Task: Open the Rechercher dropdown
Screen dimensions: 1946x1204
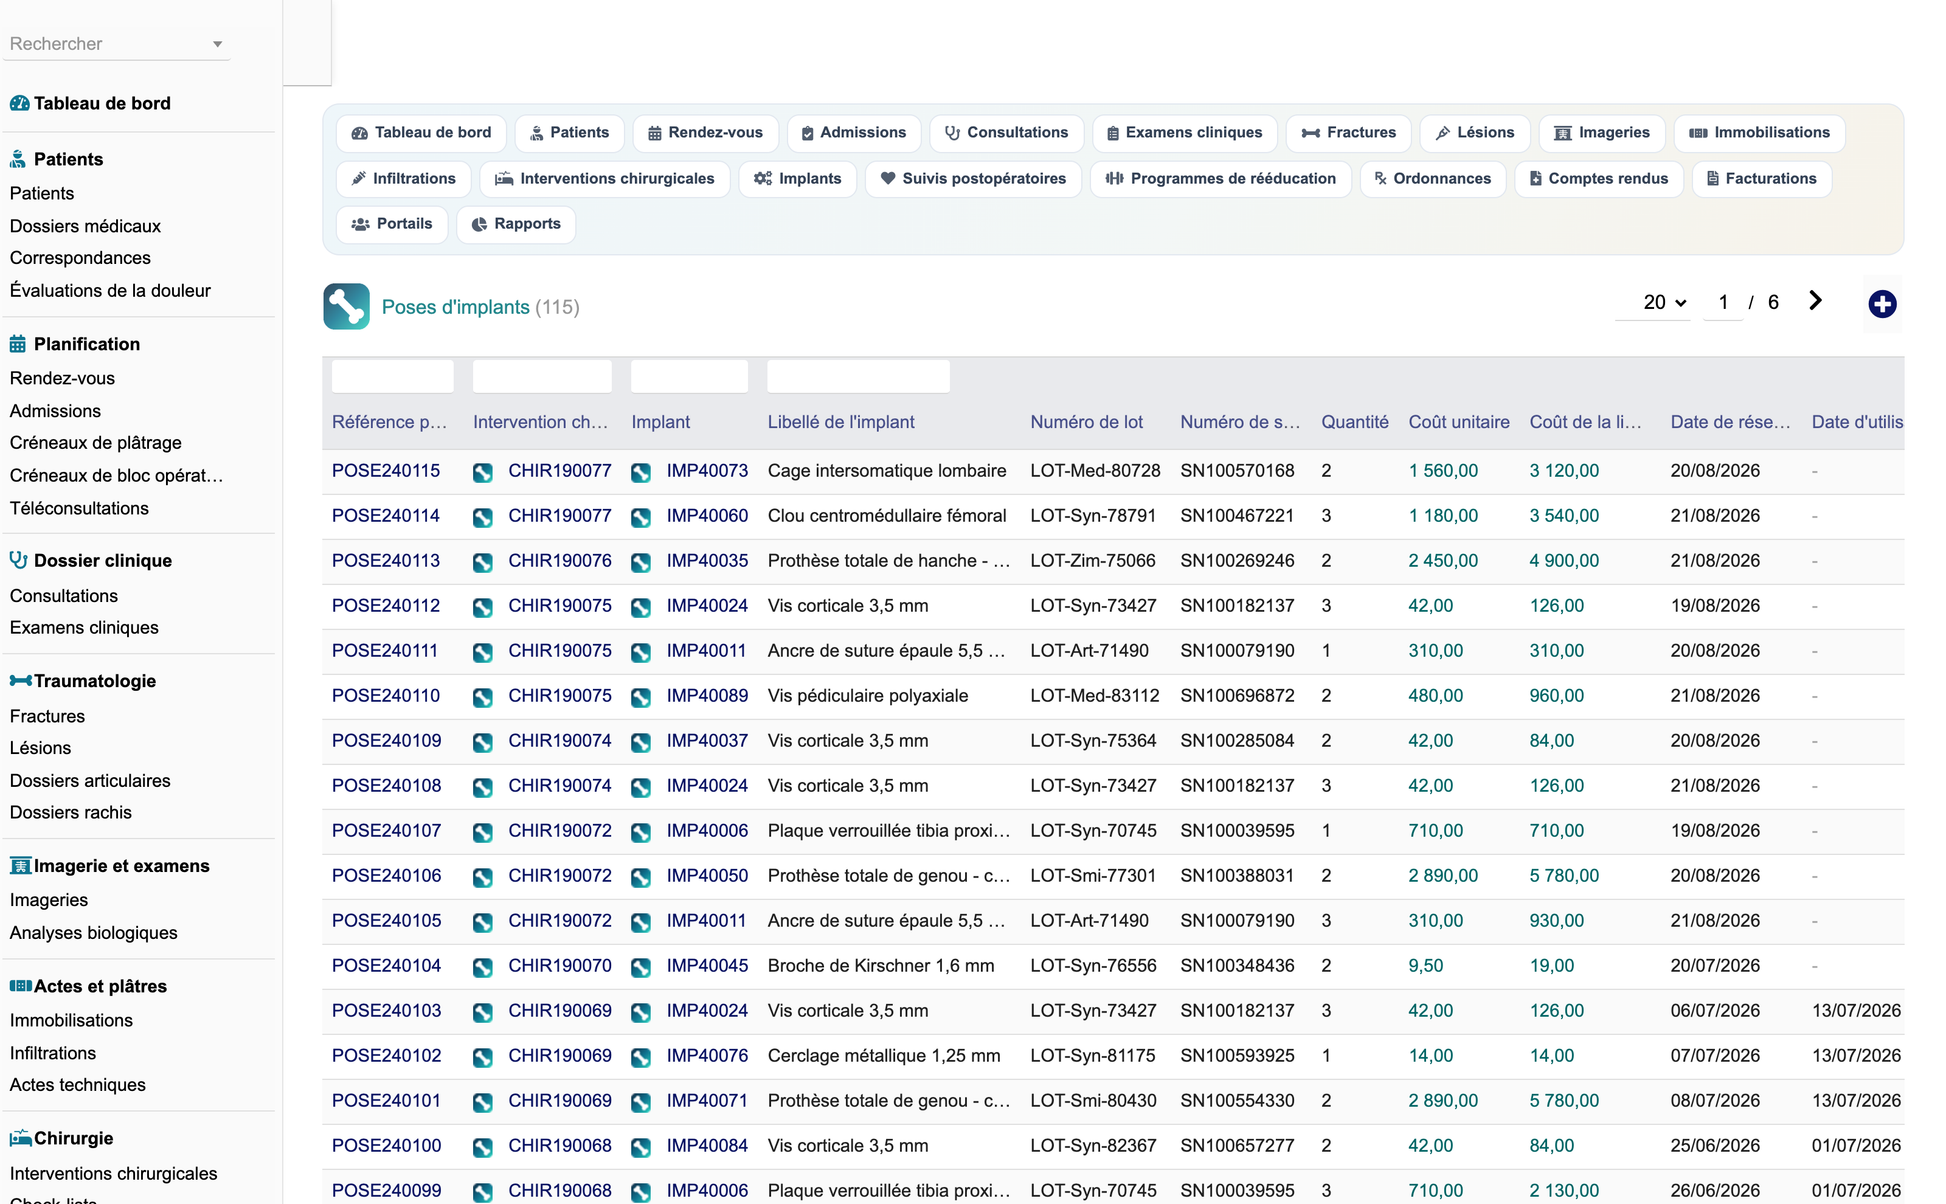Action: (x=117, y=44)
